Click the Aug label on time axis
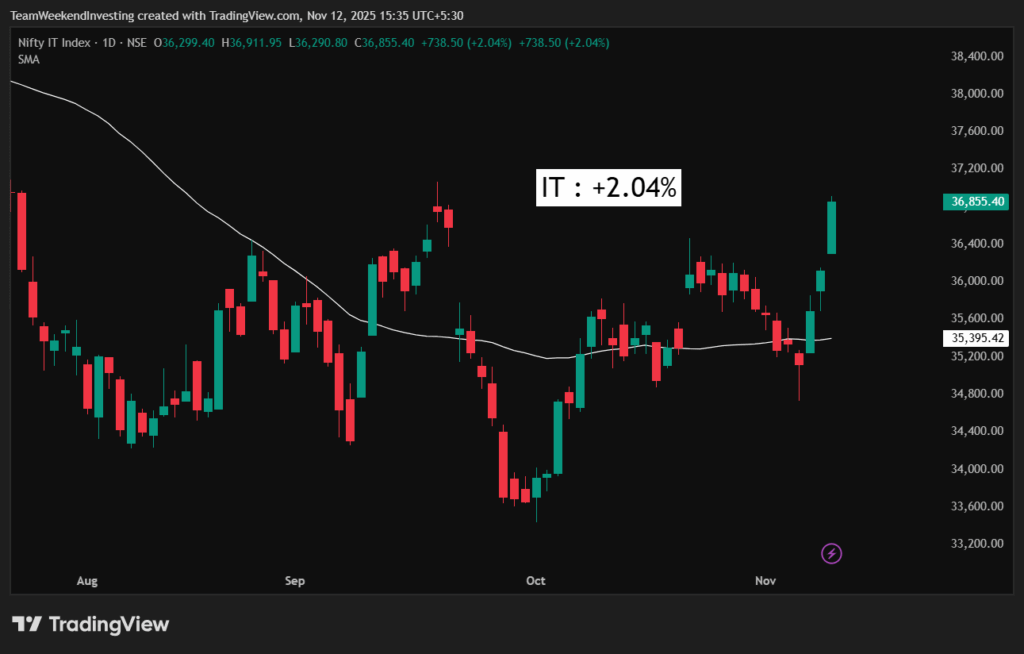1024x654 pixels. click(87, 581)
